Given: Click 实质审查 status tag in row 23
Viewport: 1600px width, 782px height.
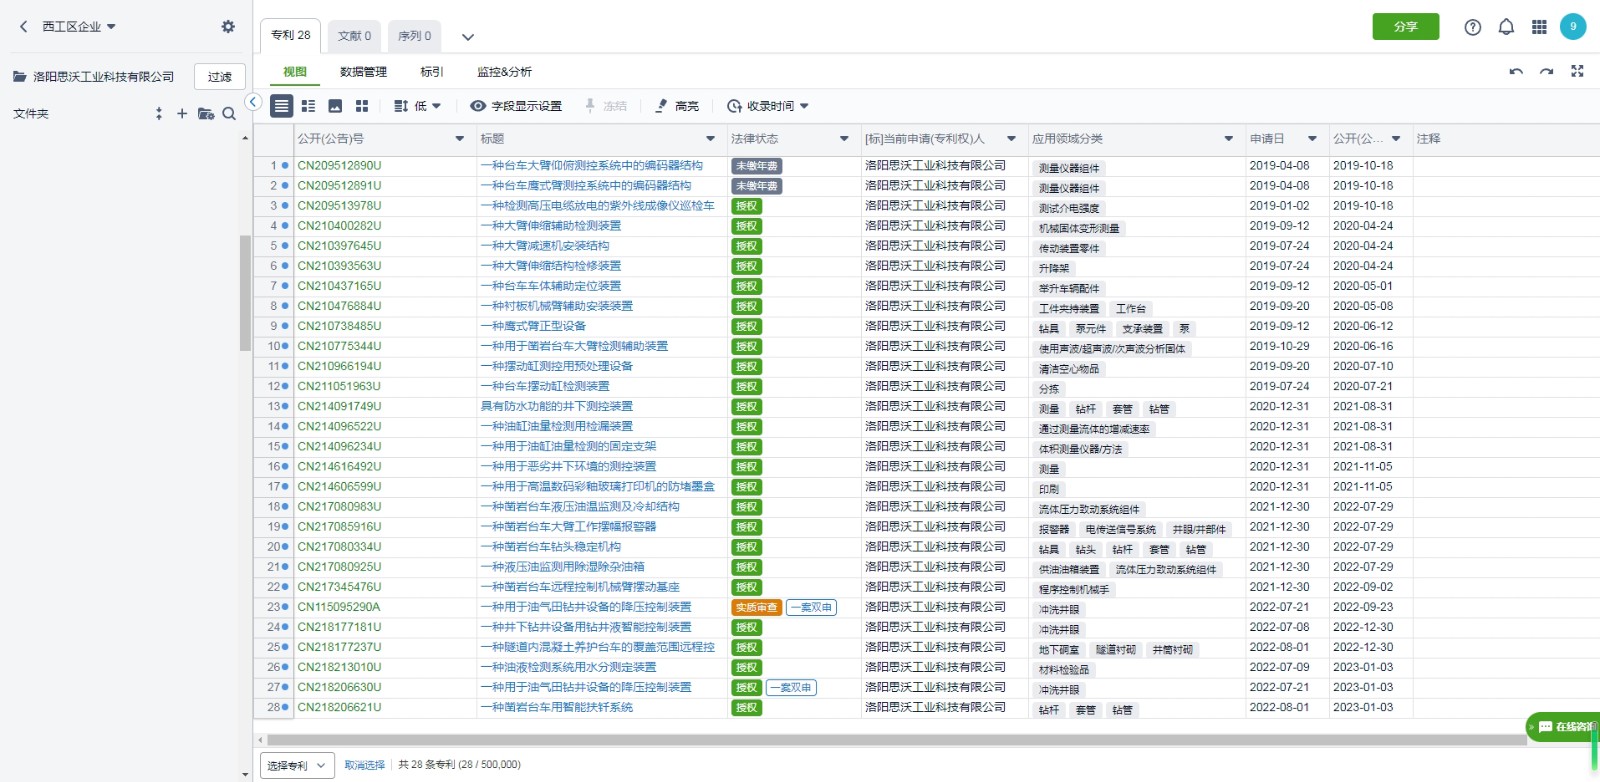Looking at the screenshot, I should [x=756, y=607].
